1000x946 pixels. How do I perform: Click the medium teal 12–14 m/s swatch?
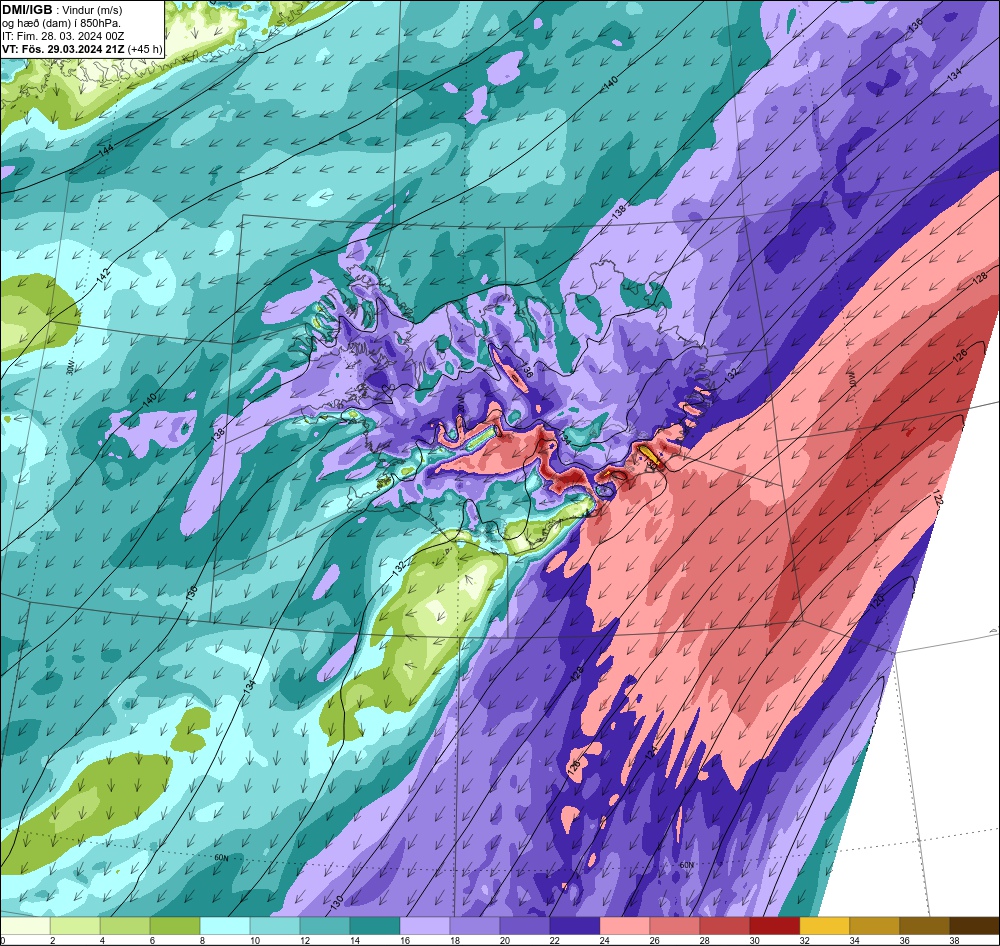(325, 926)
